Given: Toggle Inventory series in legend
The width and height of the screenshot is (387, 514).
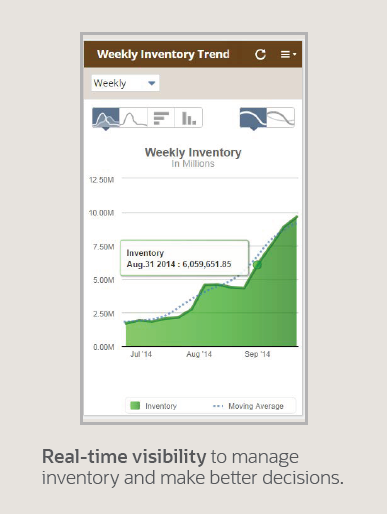Looking at the screenshot, I should click(154, 406).
